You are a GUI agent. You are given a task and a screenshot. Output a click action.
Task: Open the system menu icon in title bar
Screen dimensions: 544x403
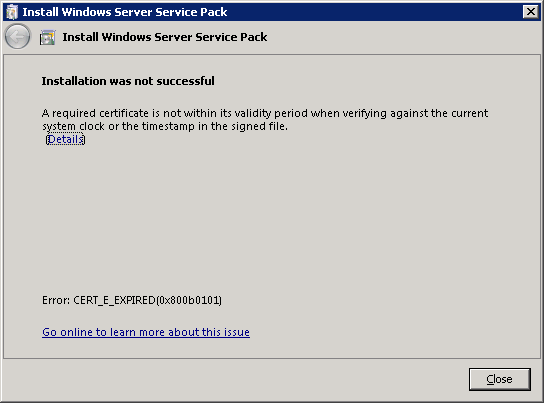[x=11, y=12]
